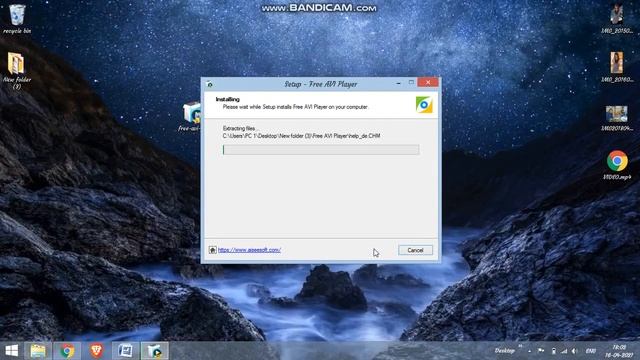Open Google Chrome from the taskbar
Image resolution: width=640 pixels, height=360 pixels.
(x=67, y=351)
